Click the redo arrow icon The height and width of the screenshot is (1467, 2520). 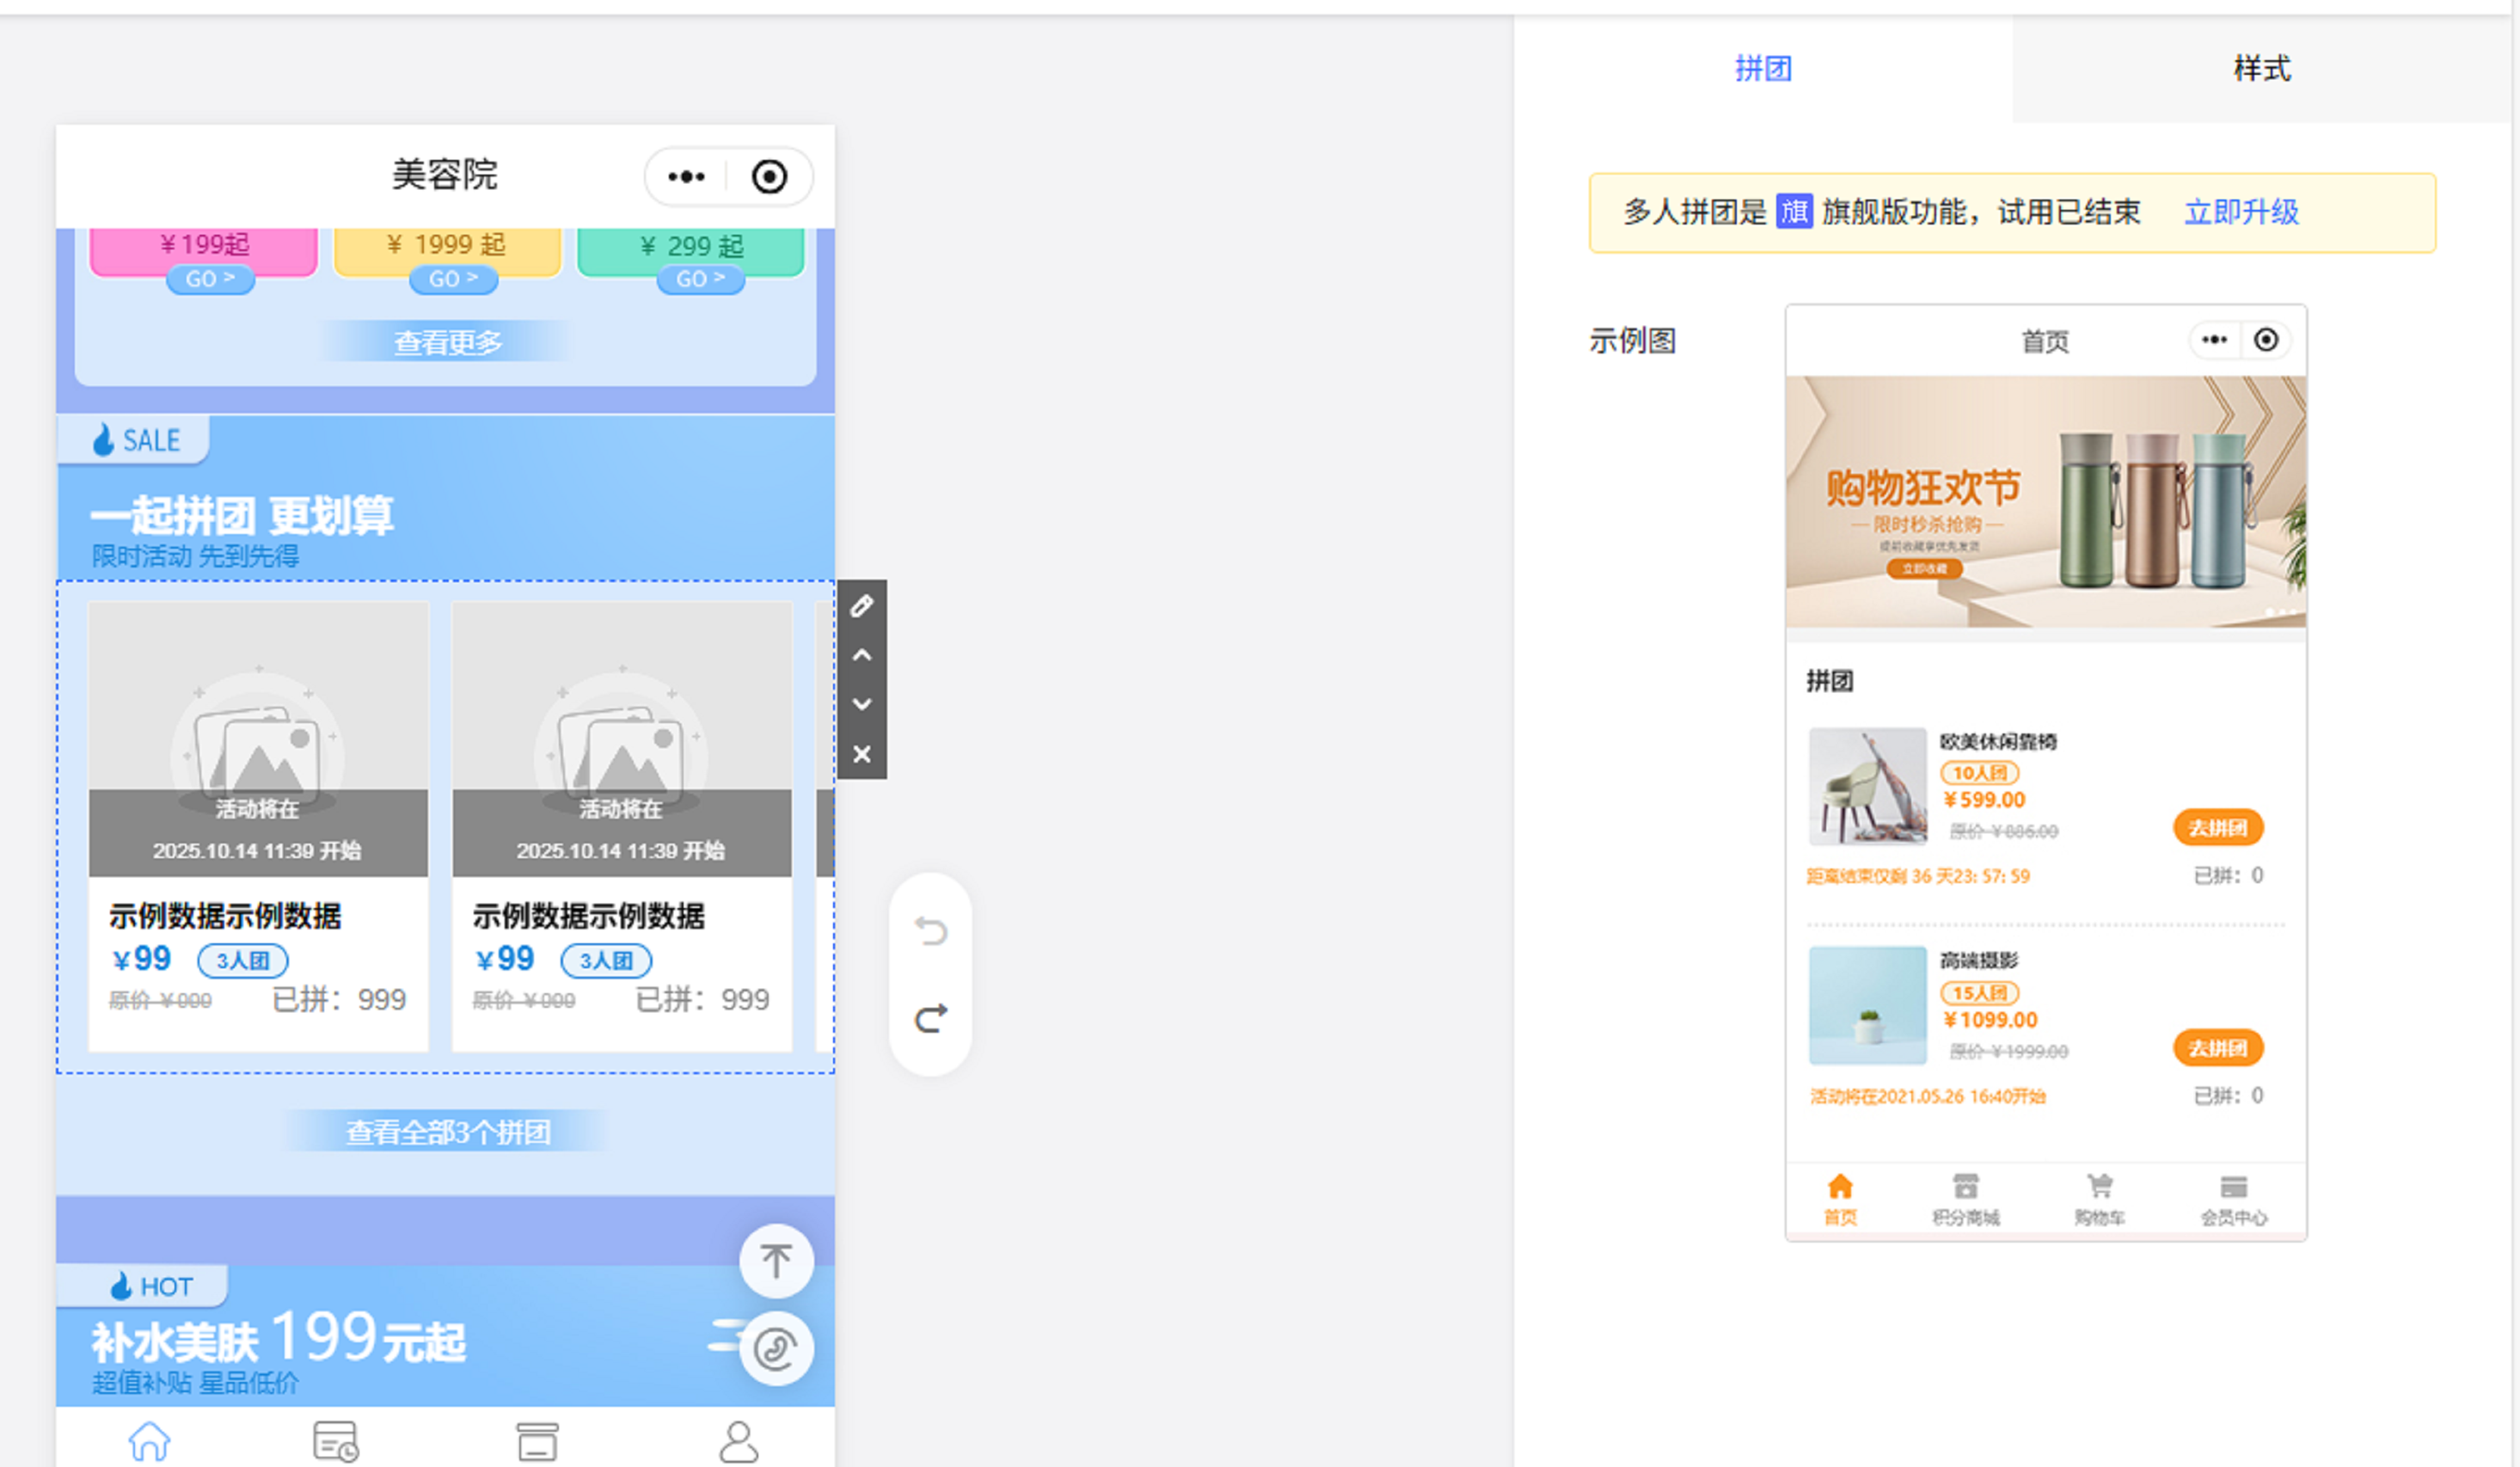pyautogui.click(x=930, y=1018)
